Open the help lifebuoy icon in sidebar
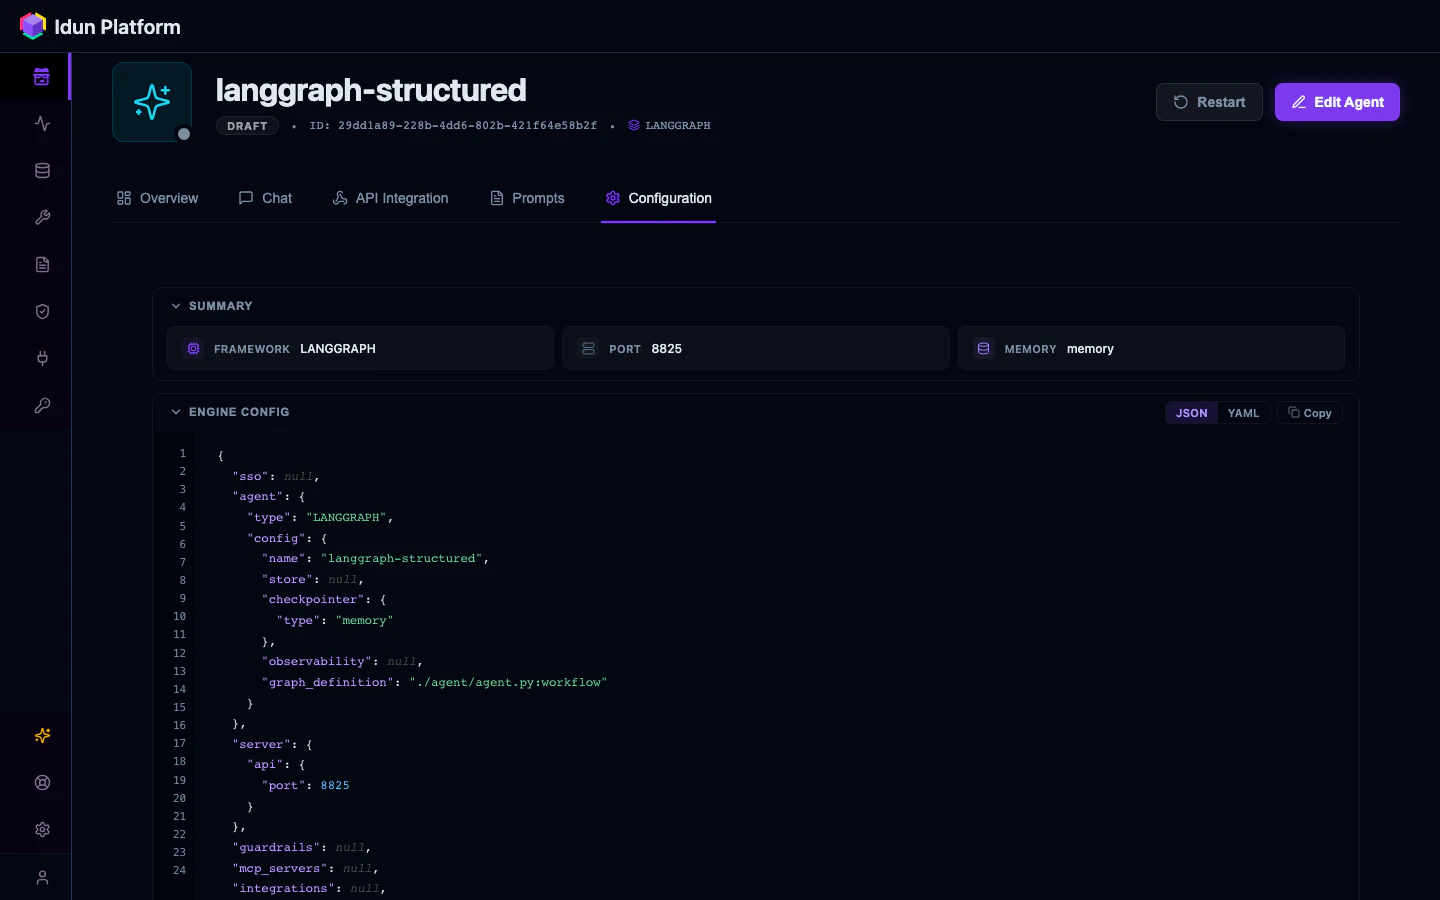The height and width of the screenshot is (900, 1440). (42, 782)
